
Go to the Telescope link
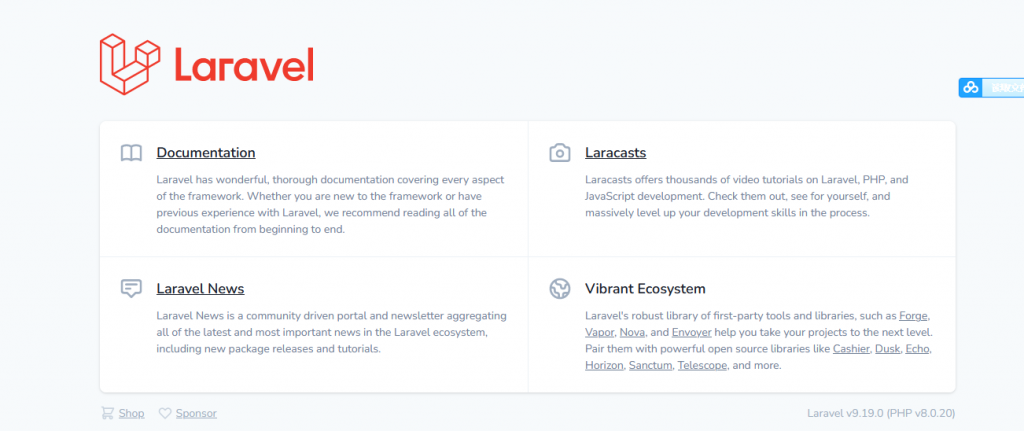click(702, 366)
